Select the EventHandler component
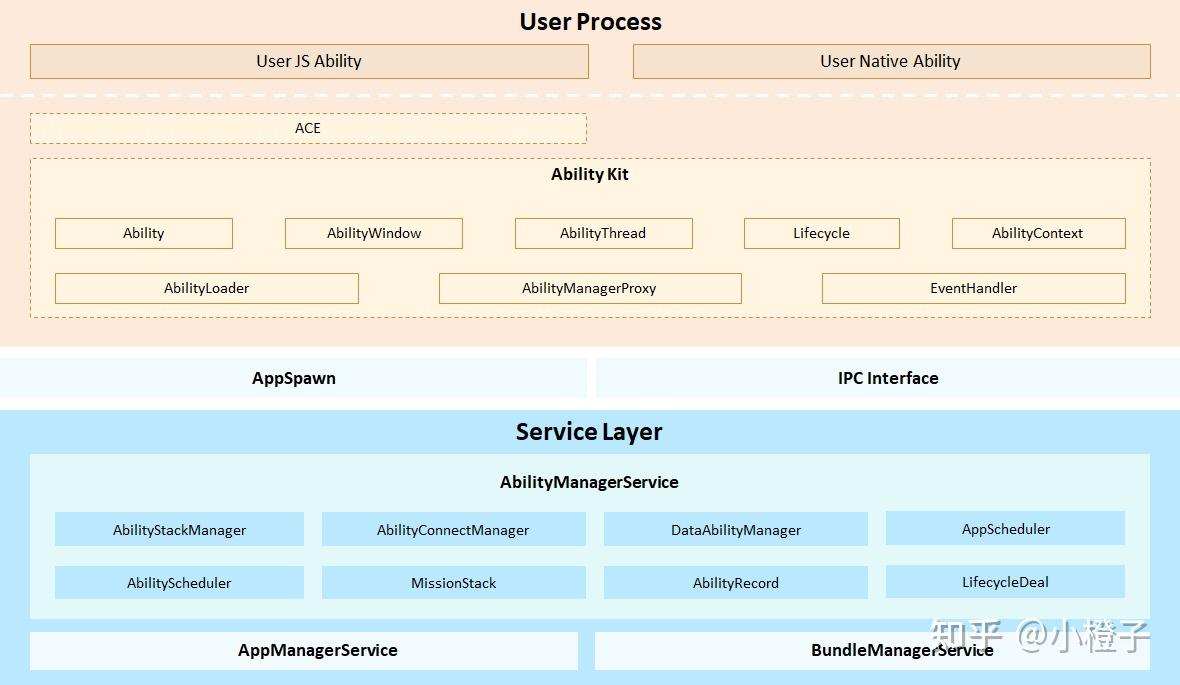Image resolution: width=1180 pixels, height=685 pixels. click(x=973, y=288)
